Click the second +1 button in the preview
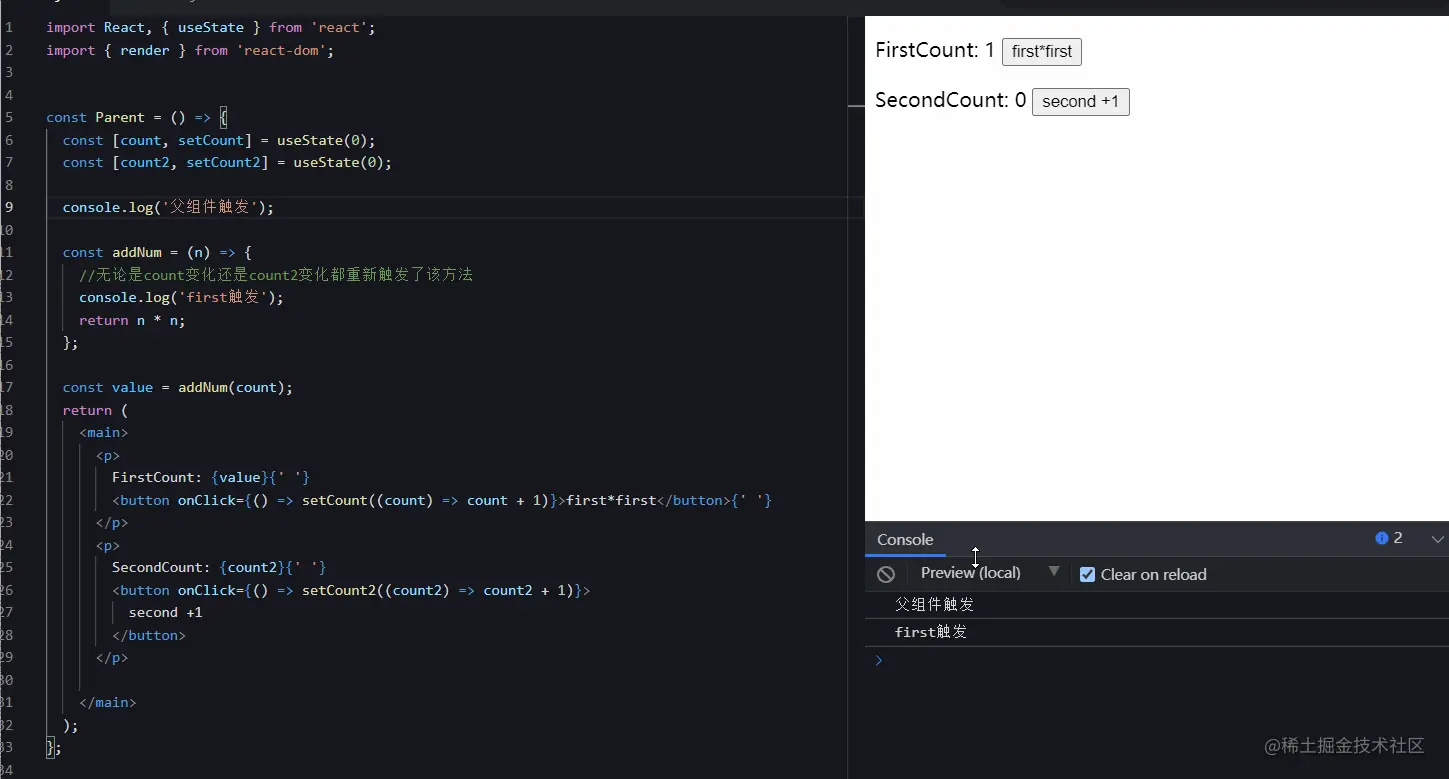The height and width of the screenshot is (779, 1449). point(1080,101)
